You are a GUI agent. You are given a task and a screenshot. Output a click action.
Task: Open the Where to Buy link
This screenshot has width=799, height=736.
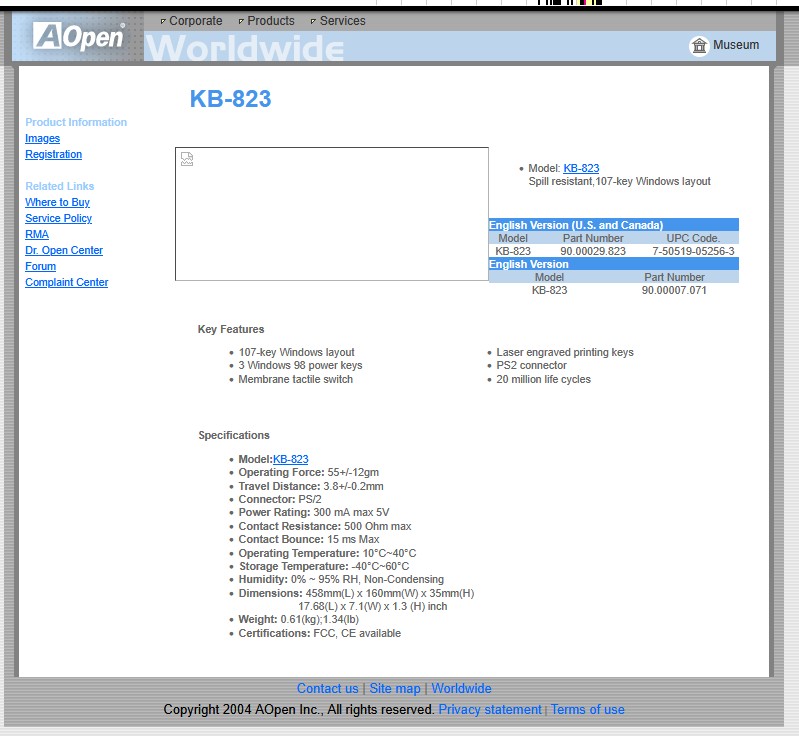pyautogui.click(x=57, y=202)
